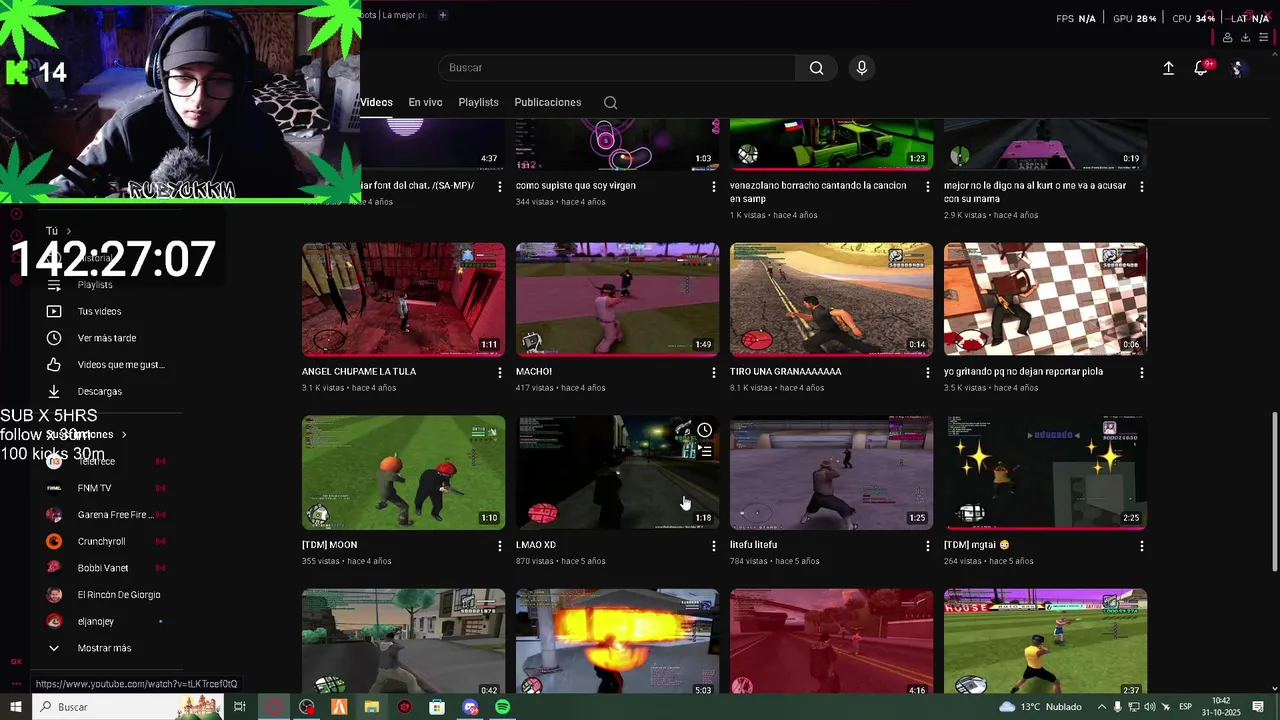Open 'venezolano borracho cantando' video title

818,192
